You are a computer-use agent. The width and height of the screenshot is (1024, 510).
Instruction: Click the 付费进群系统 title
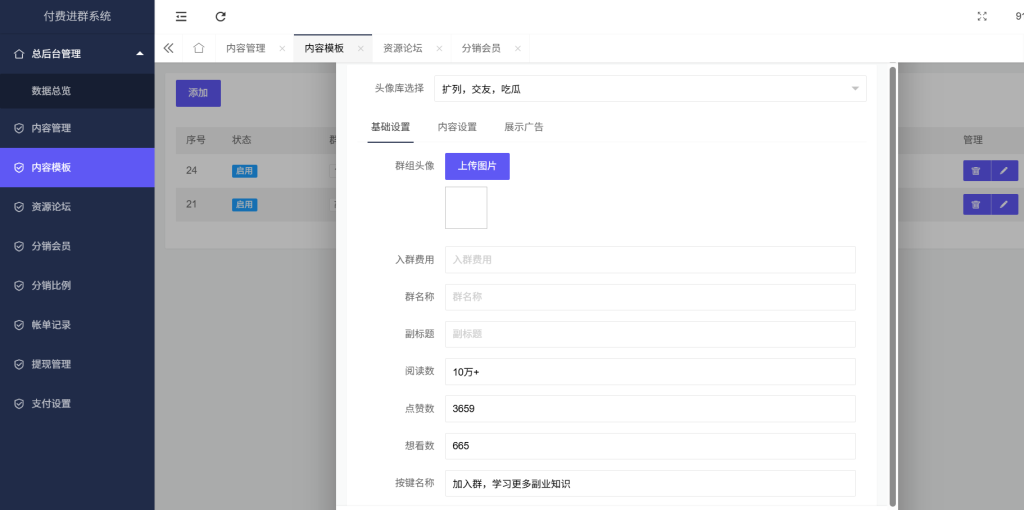pos(77,16)
